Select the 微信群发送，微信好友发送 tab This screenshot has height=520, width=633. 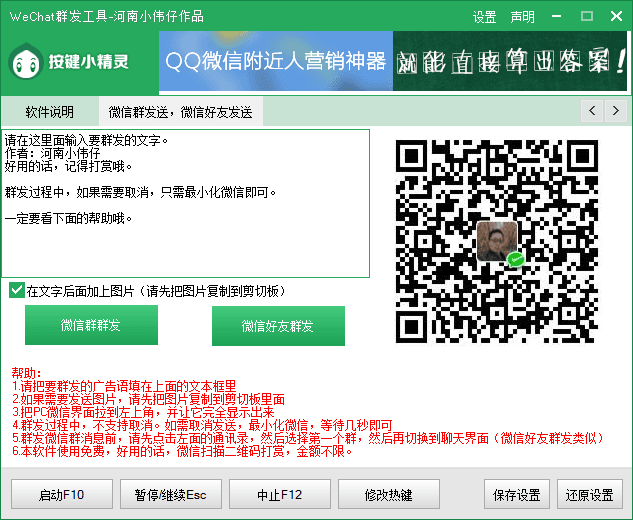(180, 112)
